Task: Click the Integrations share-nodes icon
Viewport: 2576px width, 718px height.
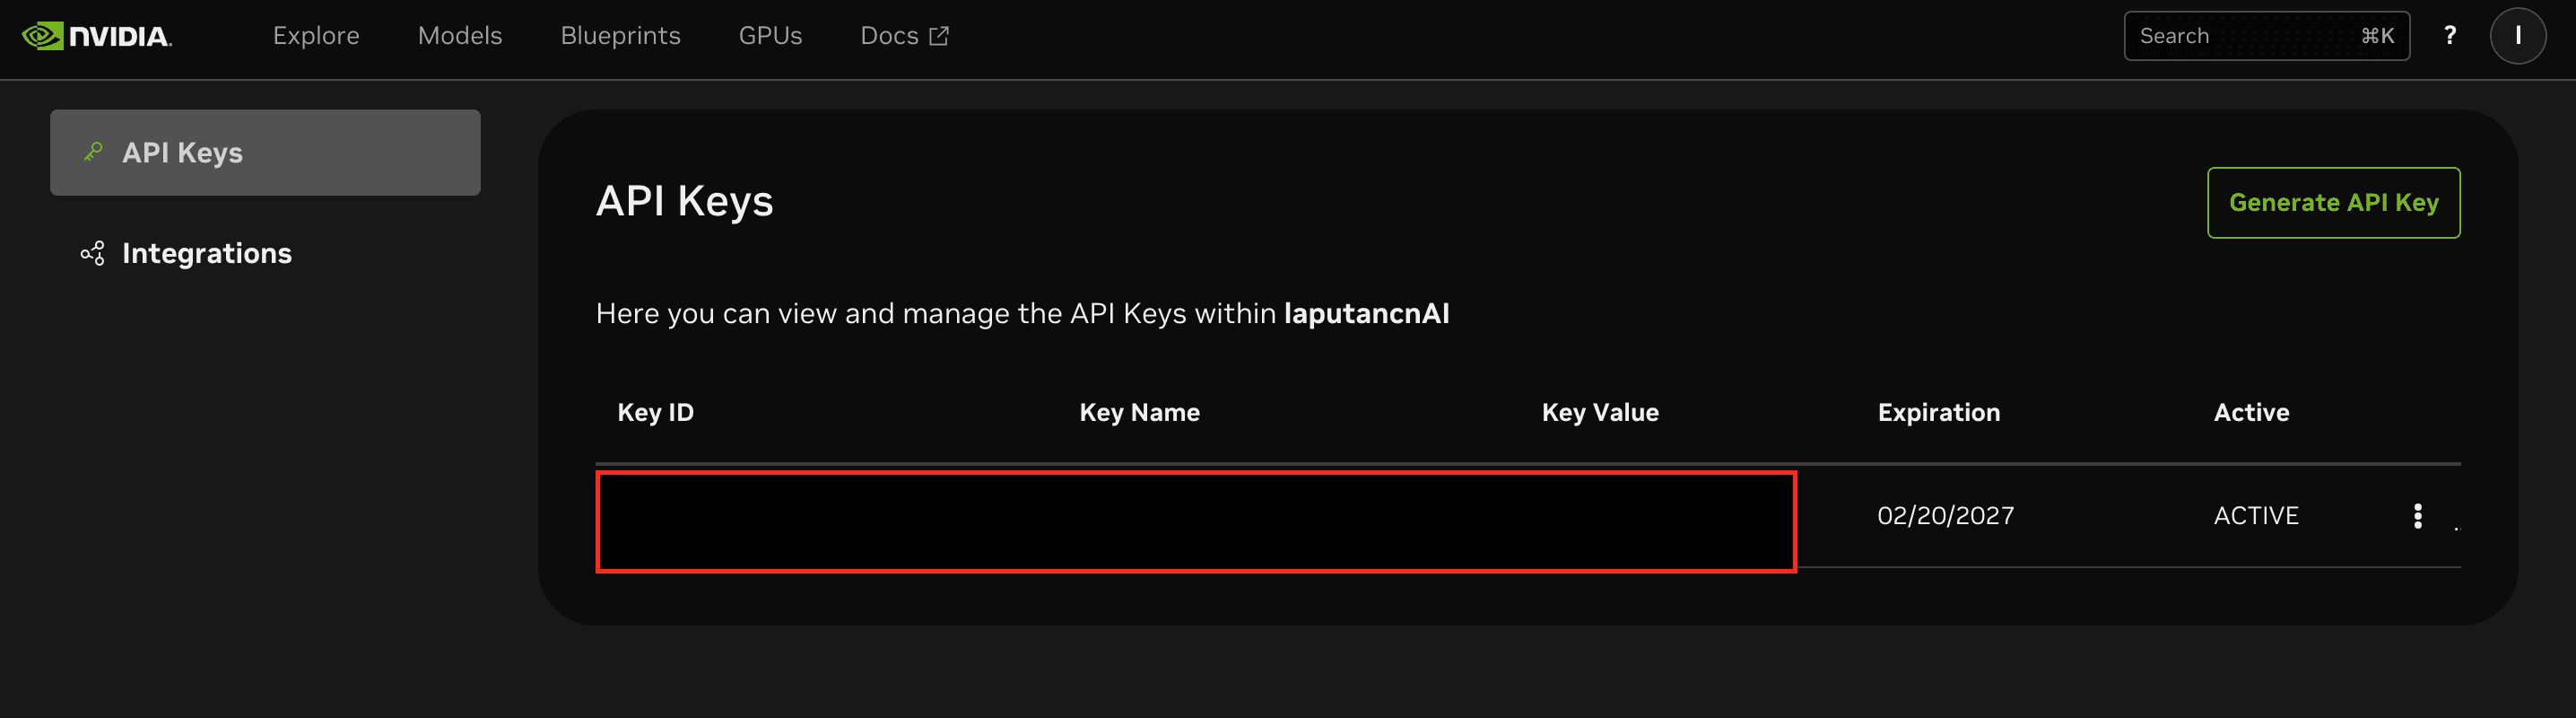Action: pyautogui.click(x=92, y=253)
